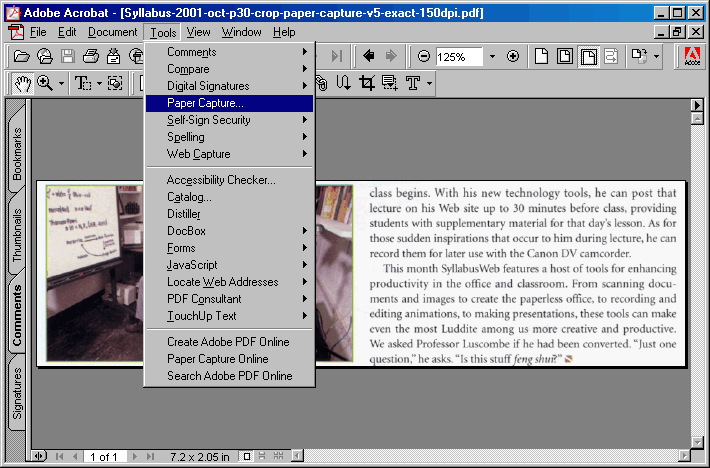The width and height of the screenshot is (710, 468).
Task: Click the Open file folder icon
Action: coord(21,56)
